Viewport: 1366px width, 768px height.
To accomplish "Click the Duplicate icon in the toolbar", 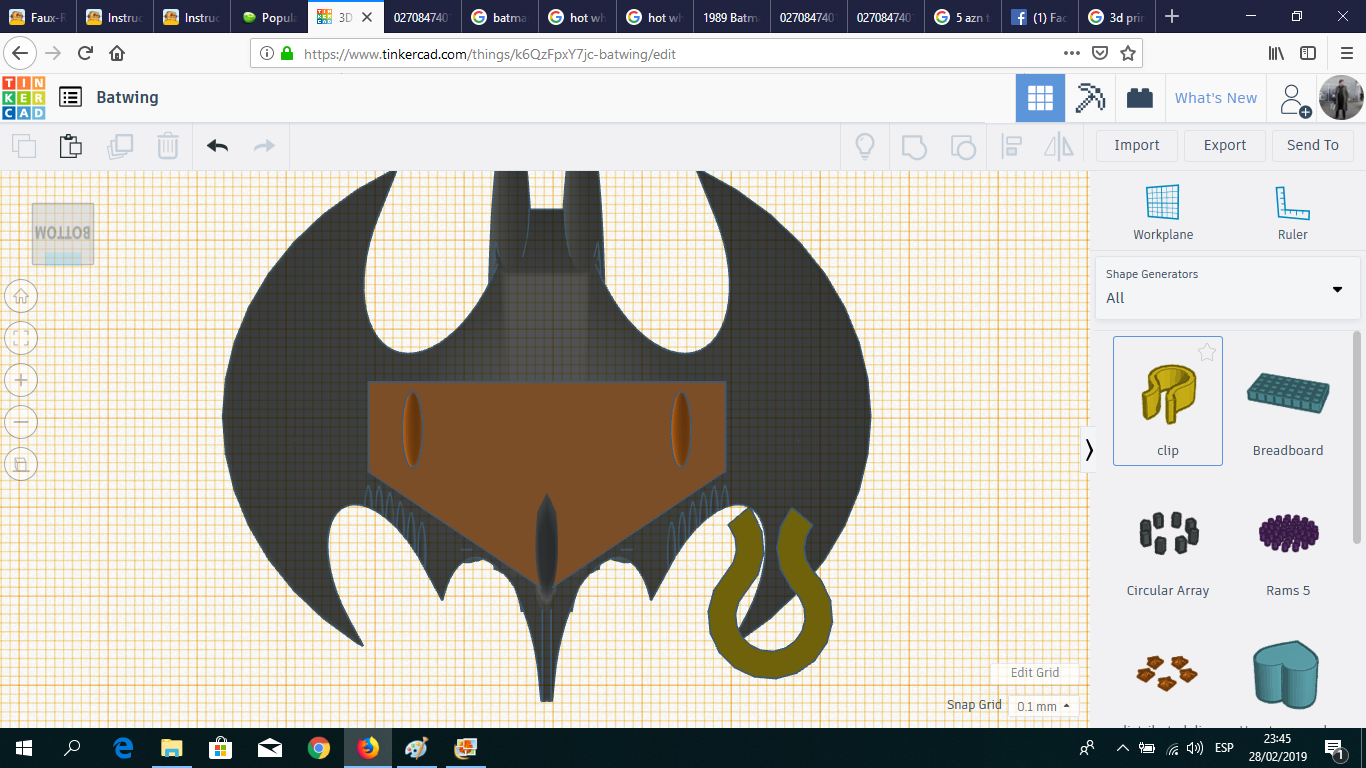I will point(120,146).
